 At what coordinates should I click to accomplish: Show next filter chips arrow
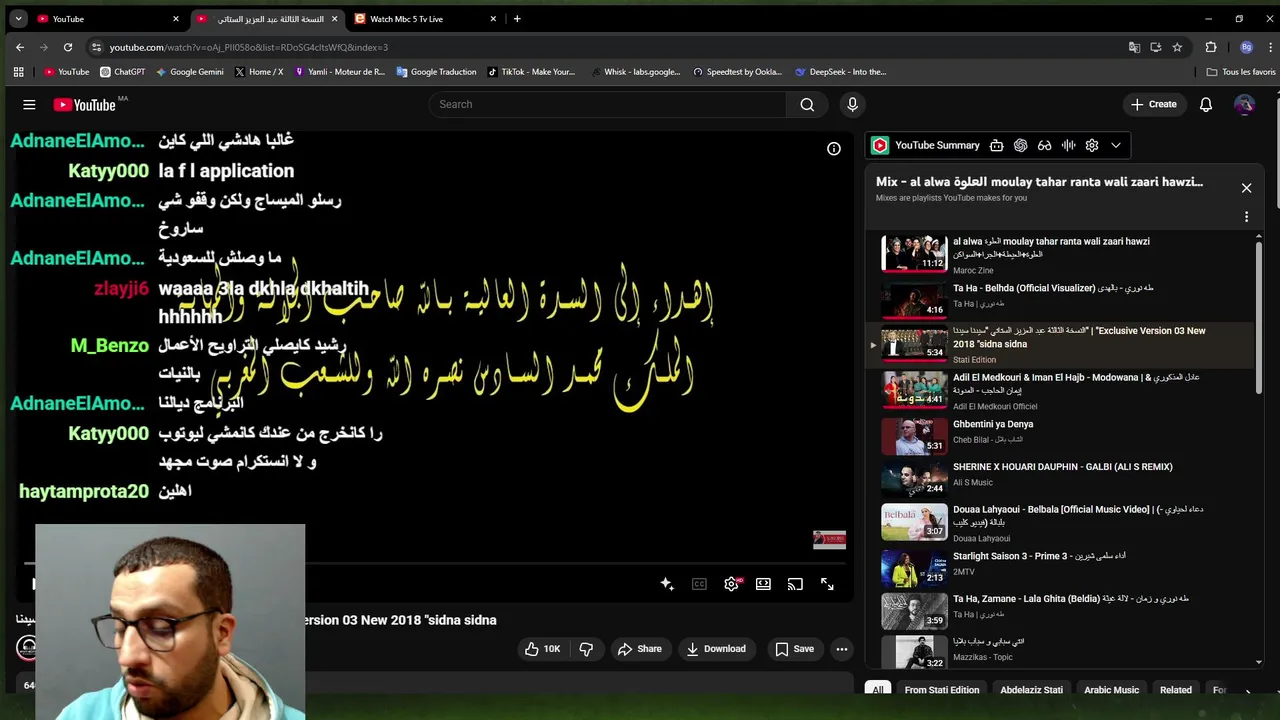(1247, 691)
